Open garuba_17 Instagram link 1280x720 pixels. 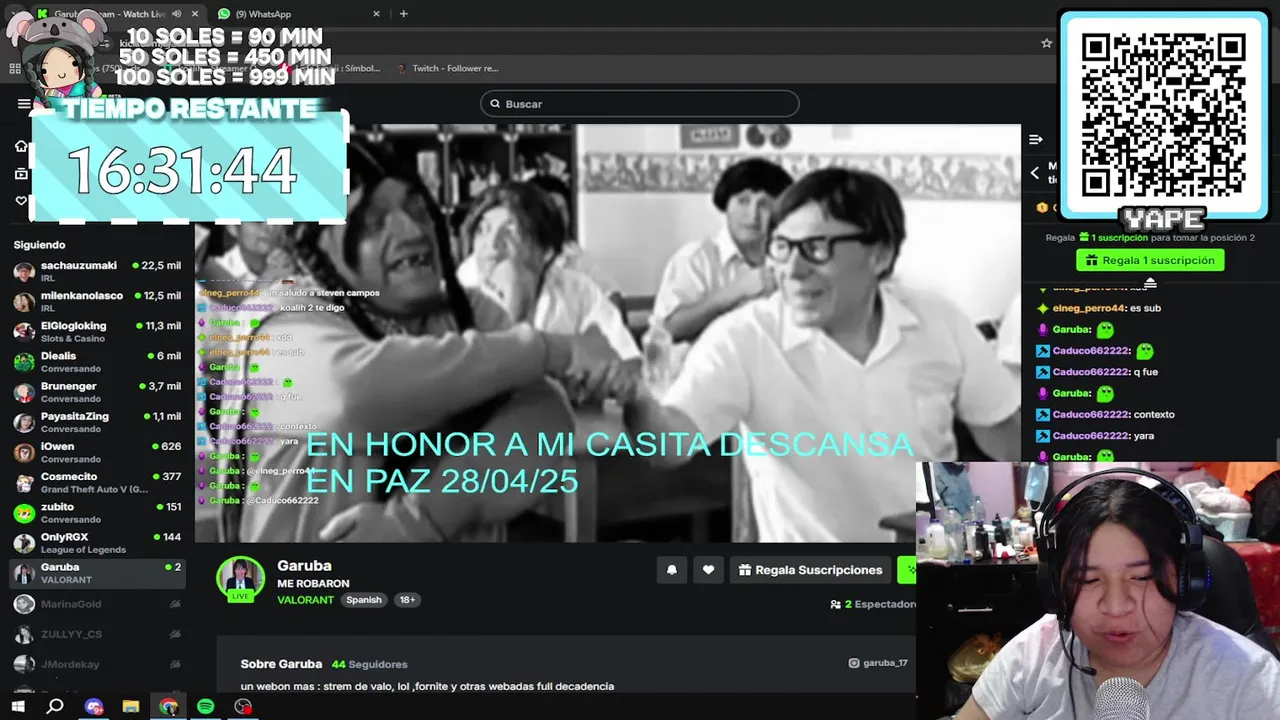(x=878, y=663)
